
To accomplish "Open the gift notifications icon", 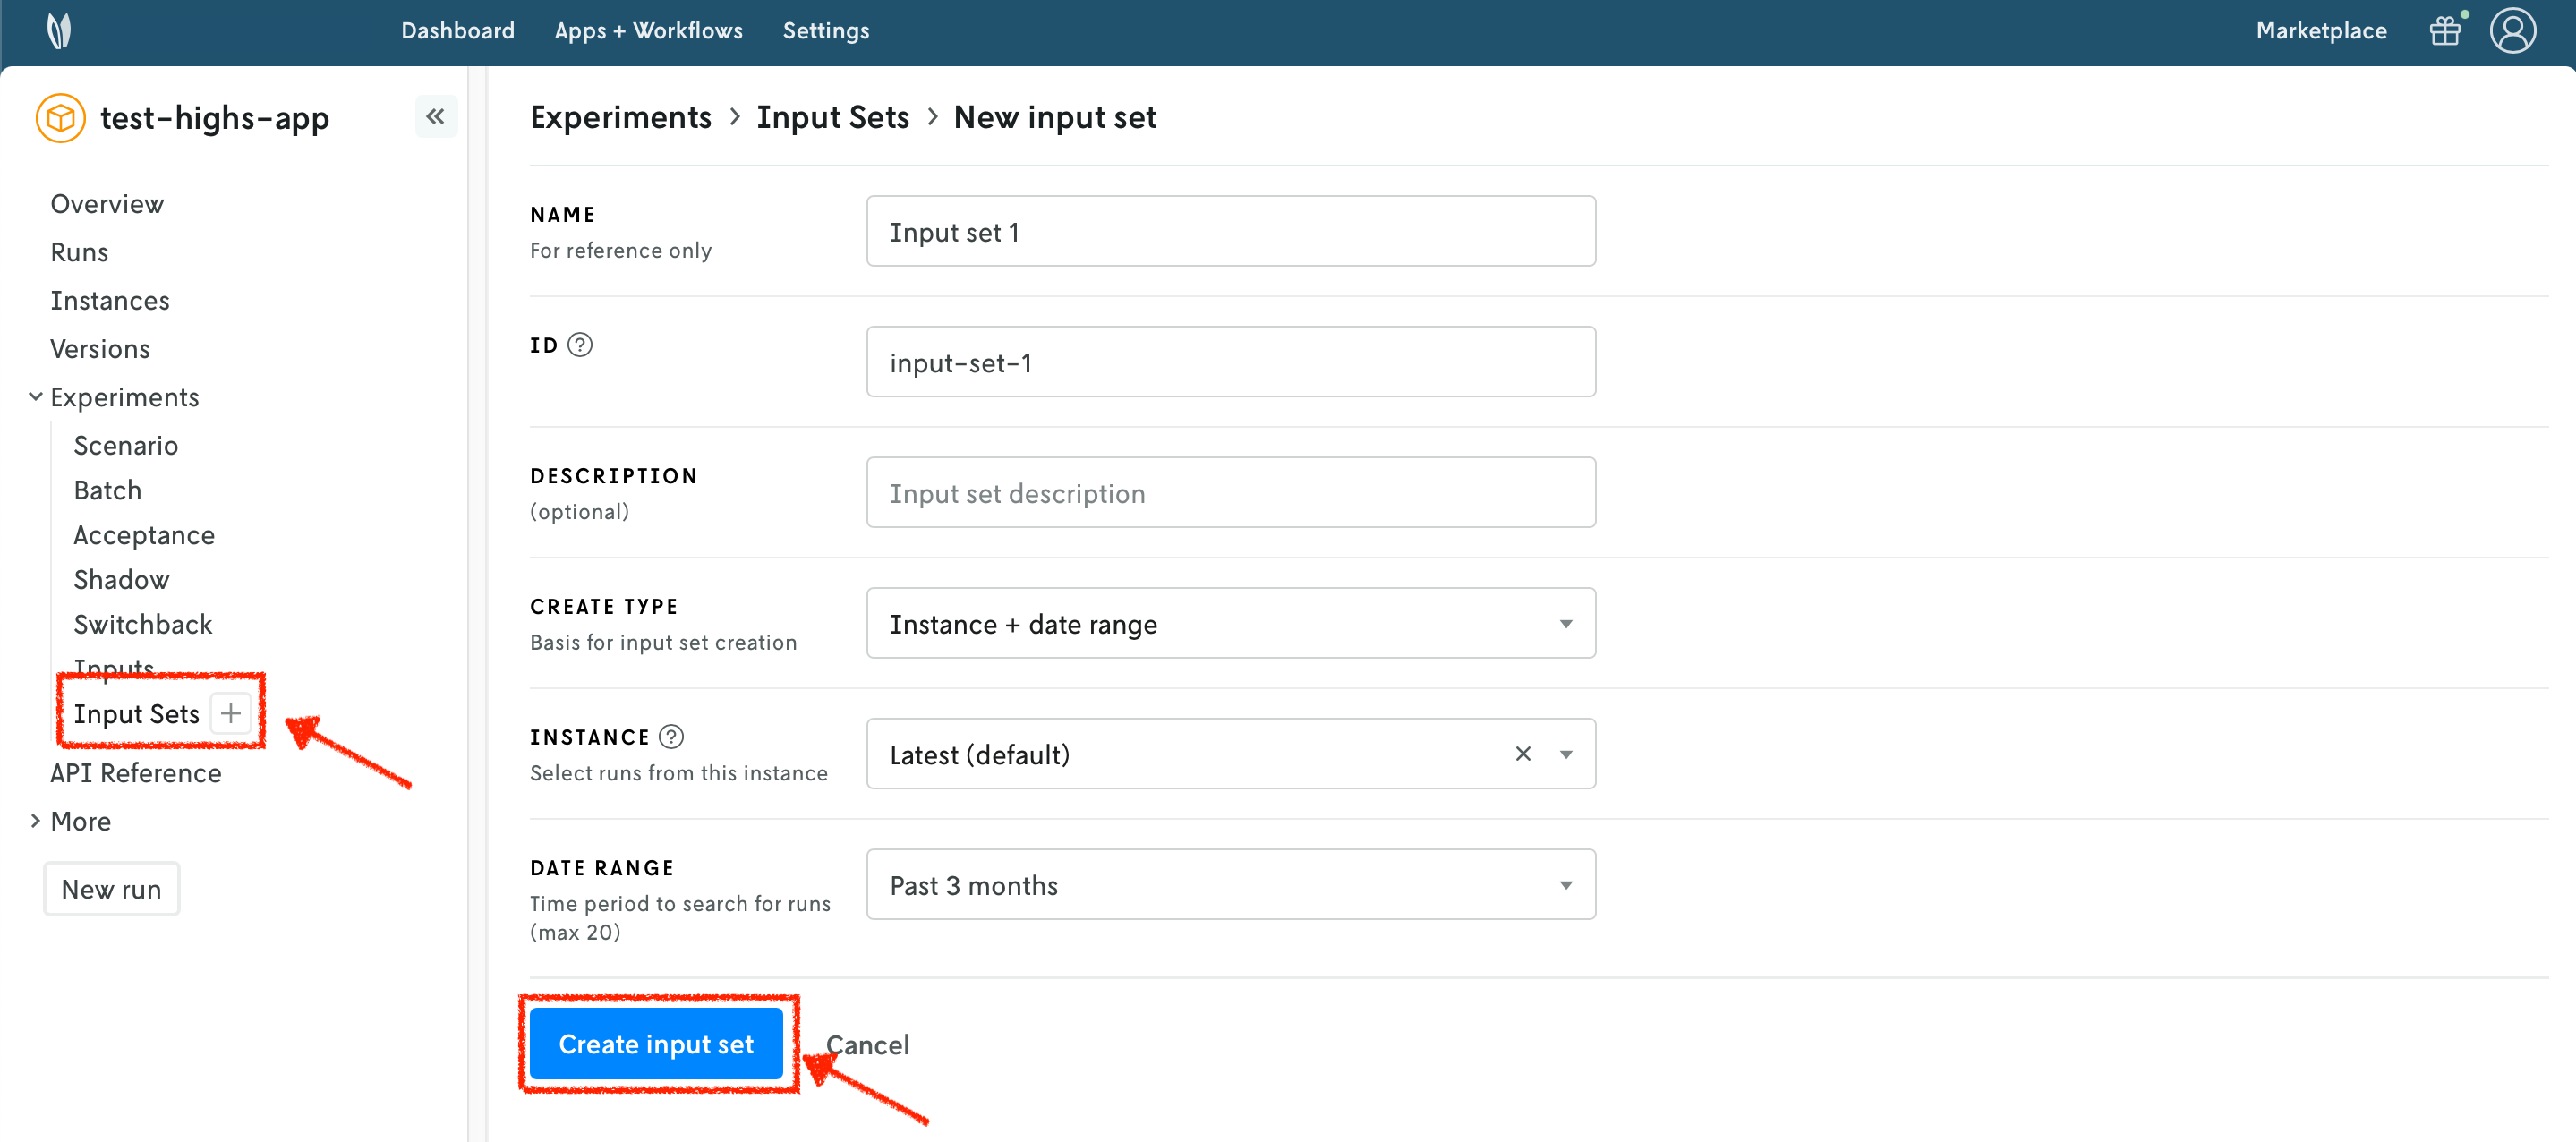I will (2445, 30).
